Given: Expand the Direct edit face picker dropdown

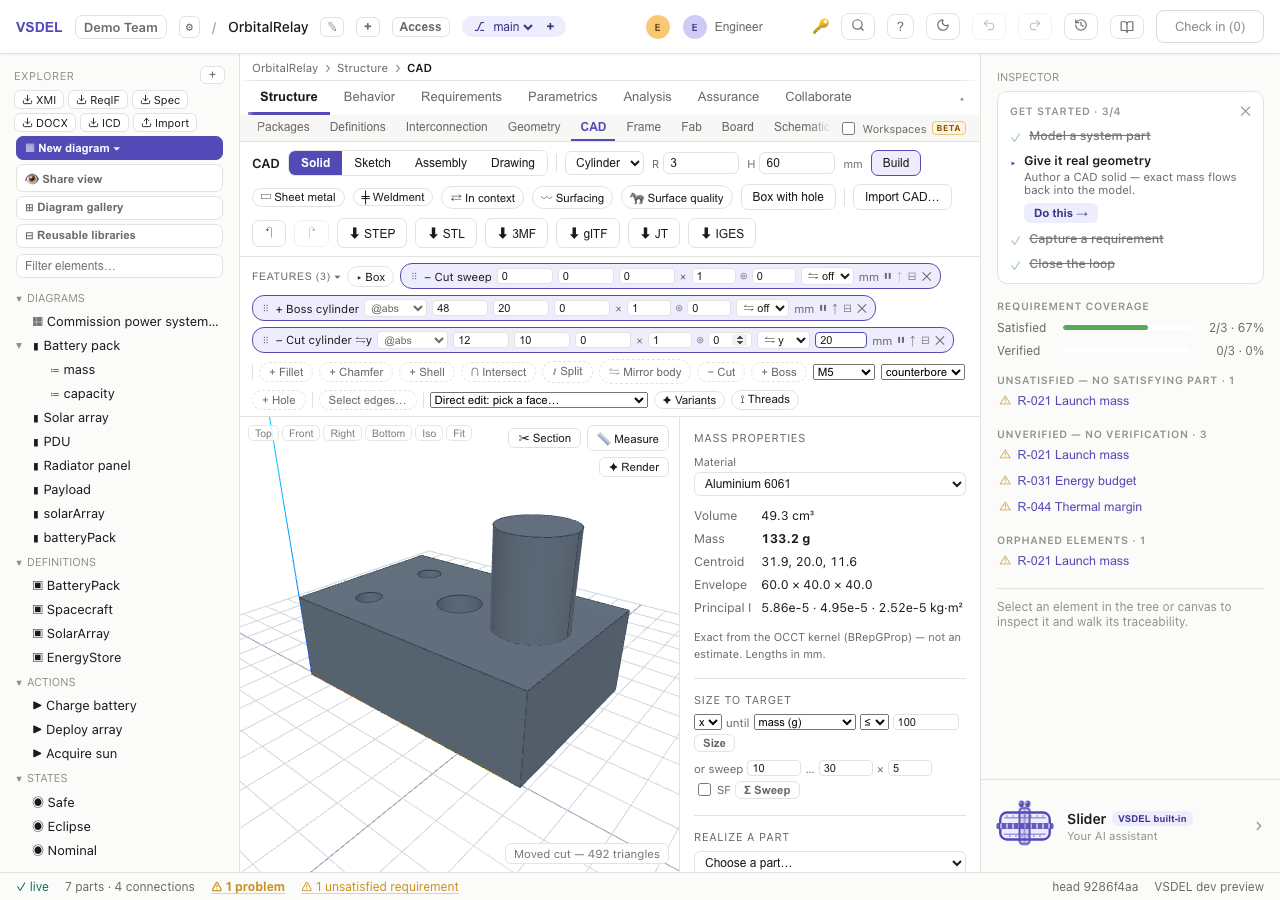Looking at the screenshot, I should [x=539, y=400].
